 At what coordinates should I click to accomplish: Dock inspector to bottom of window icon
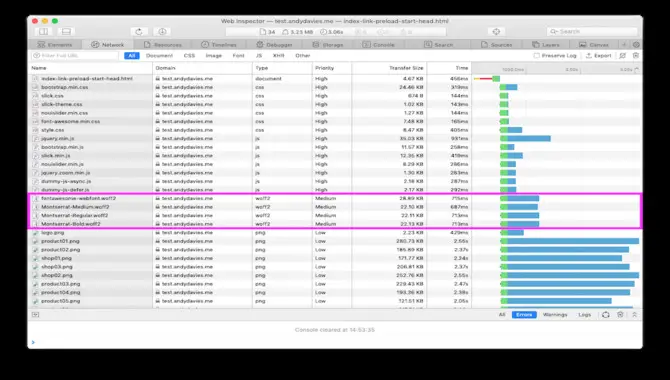(66, 32)
